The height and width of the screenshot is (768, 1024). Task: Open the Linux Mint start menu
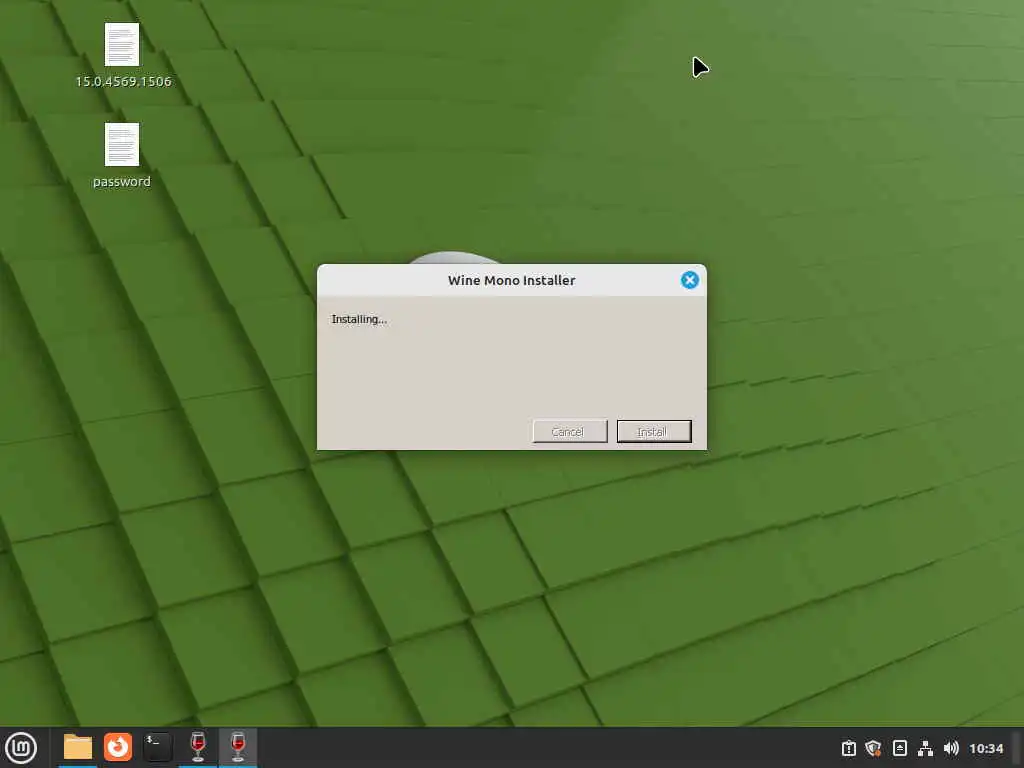click(22, 748)
